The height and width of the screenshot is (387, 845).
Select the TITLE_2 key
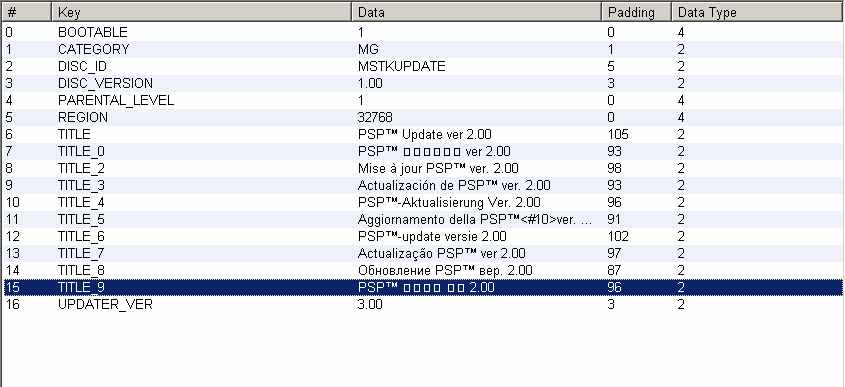[81, 169]
